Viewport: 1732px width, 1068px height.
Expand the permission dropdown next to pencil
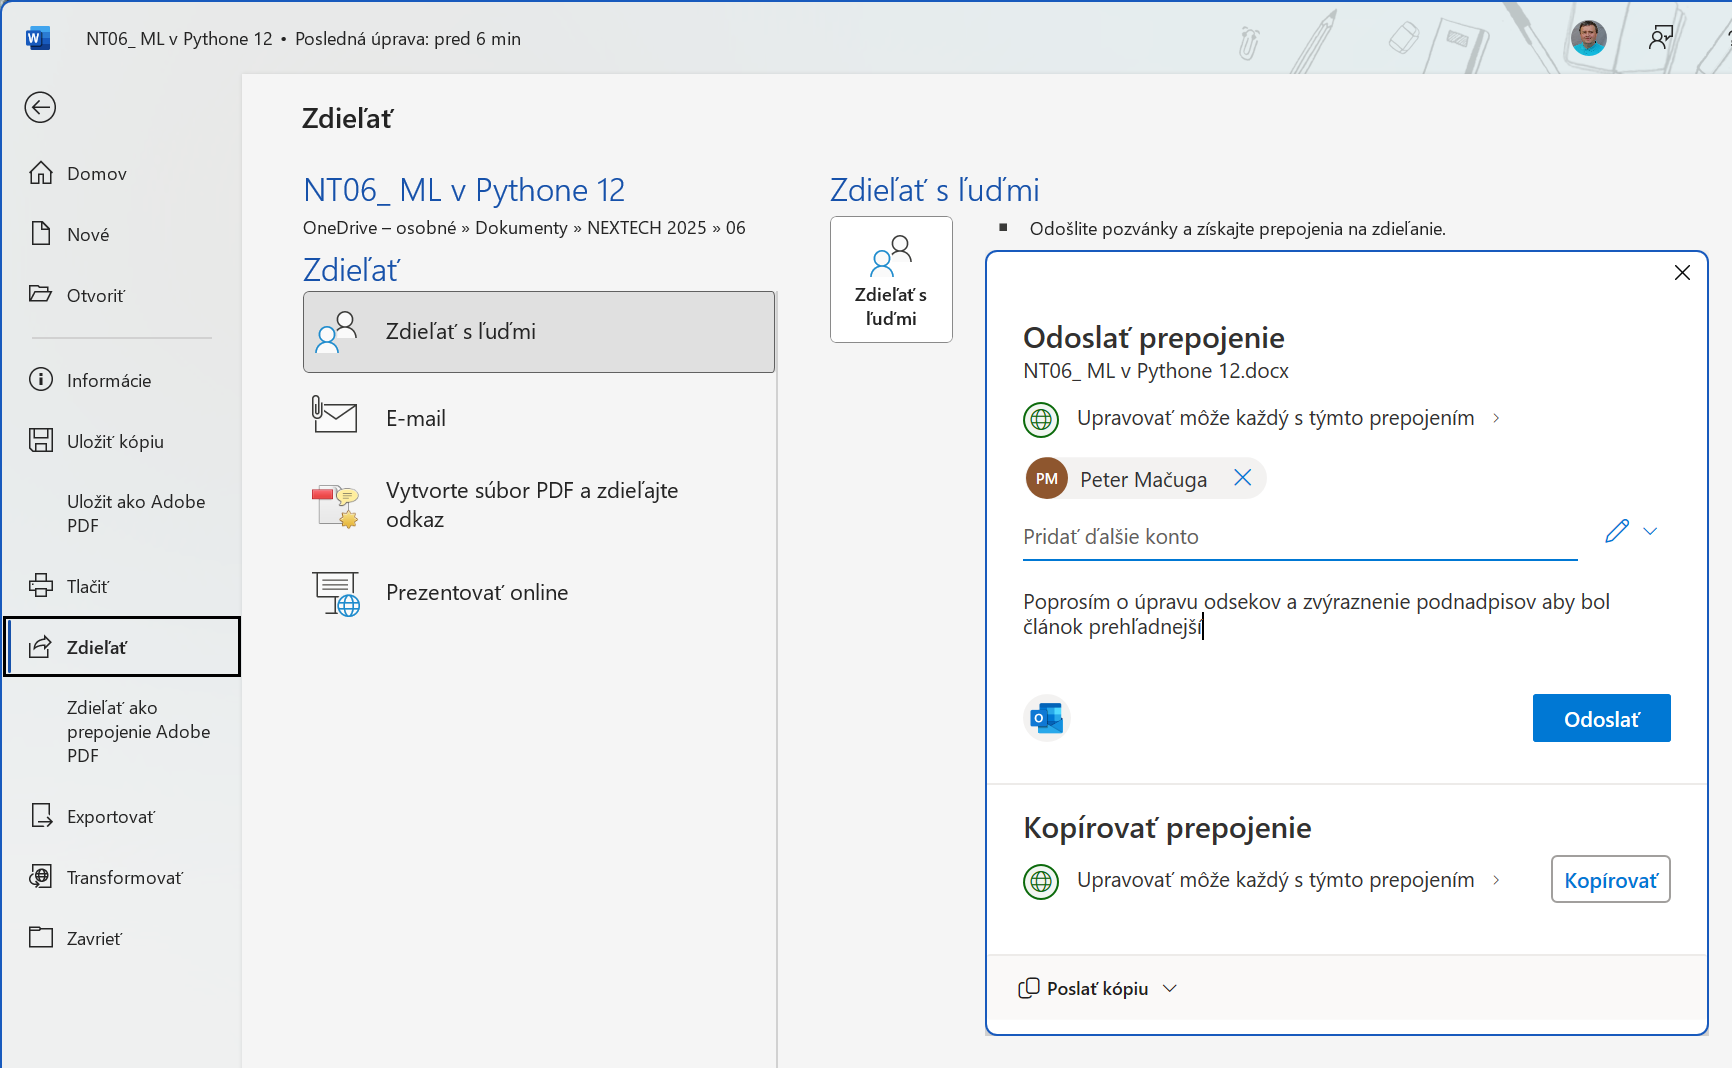coord(1651,531)
